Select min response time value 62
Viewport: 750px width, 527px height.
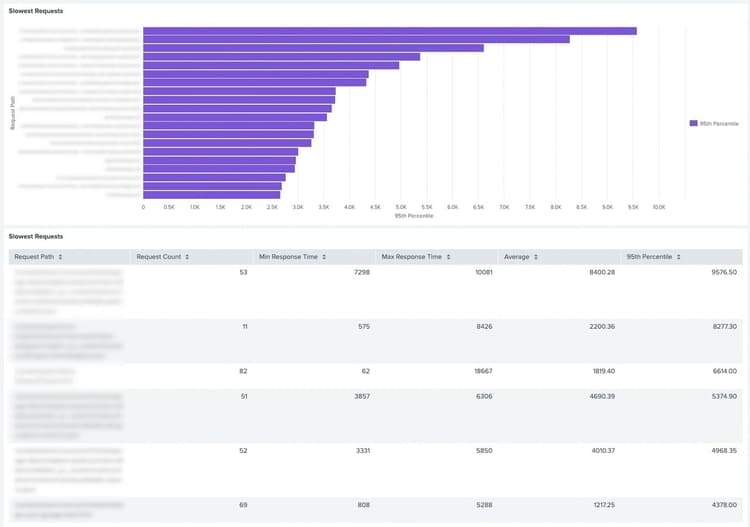366,371
